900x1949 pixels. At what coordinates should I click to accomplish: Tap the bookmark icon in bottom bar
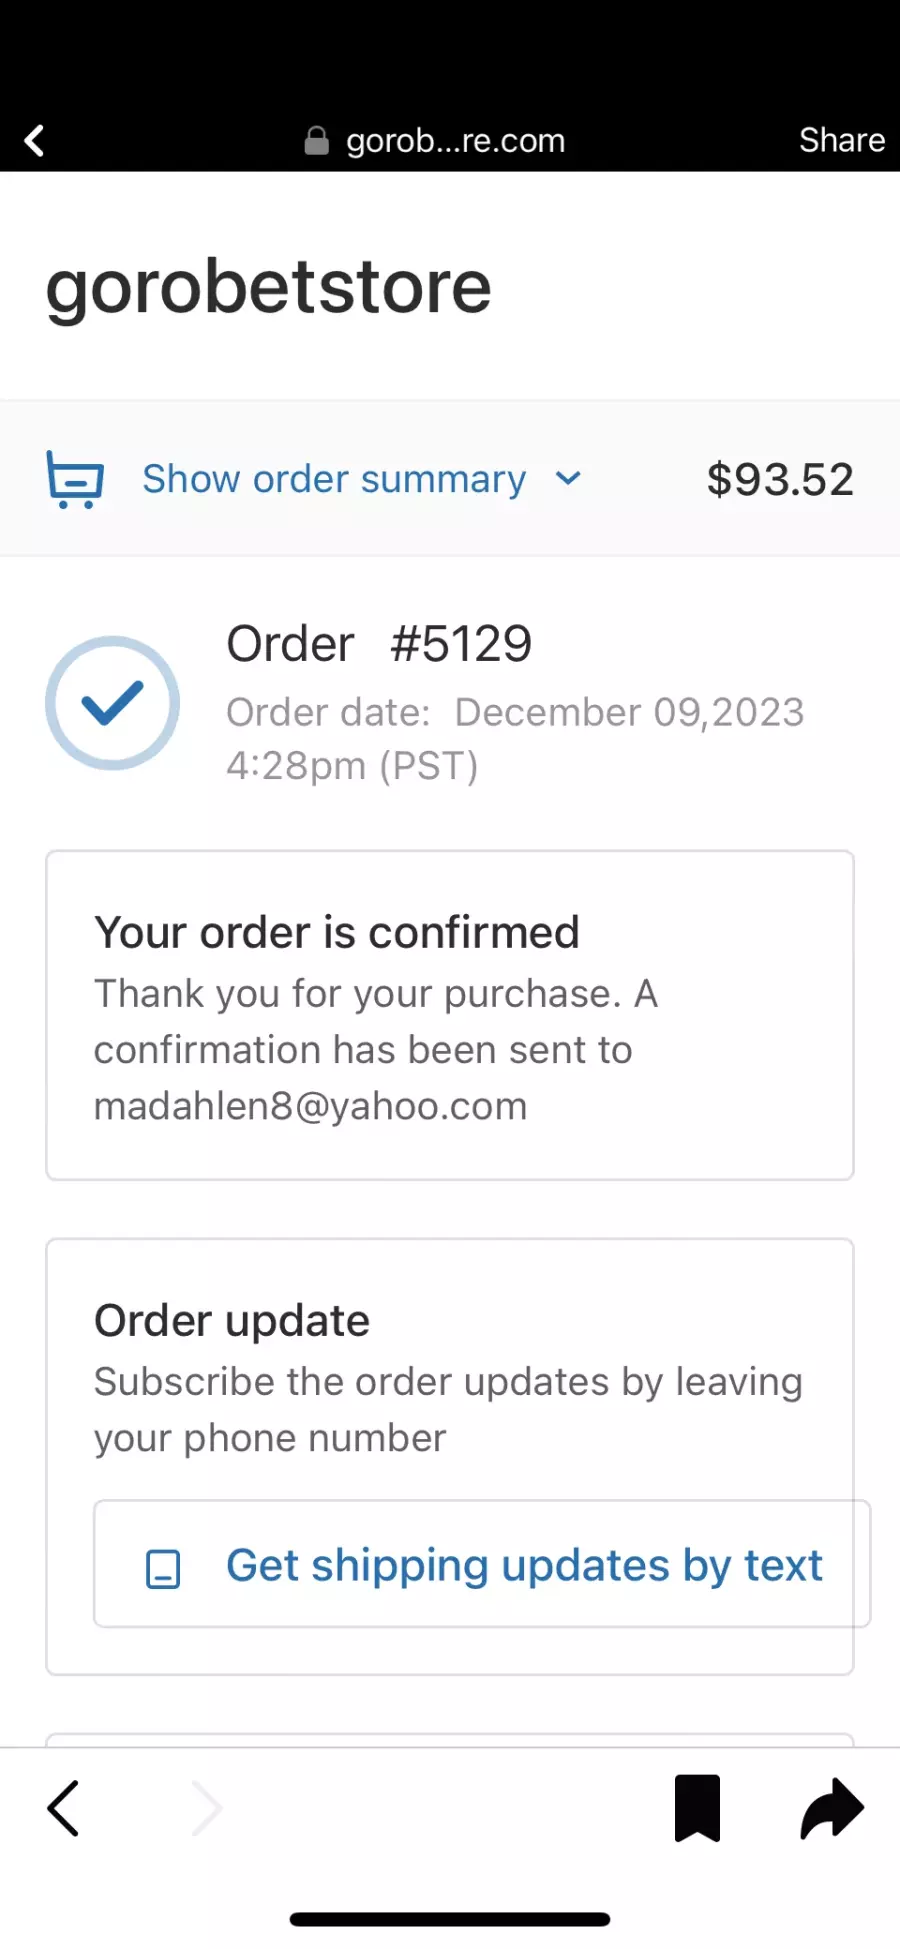698,1808
